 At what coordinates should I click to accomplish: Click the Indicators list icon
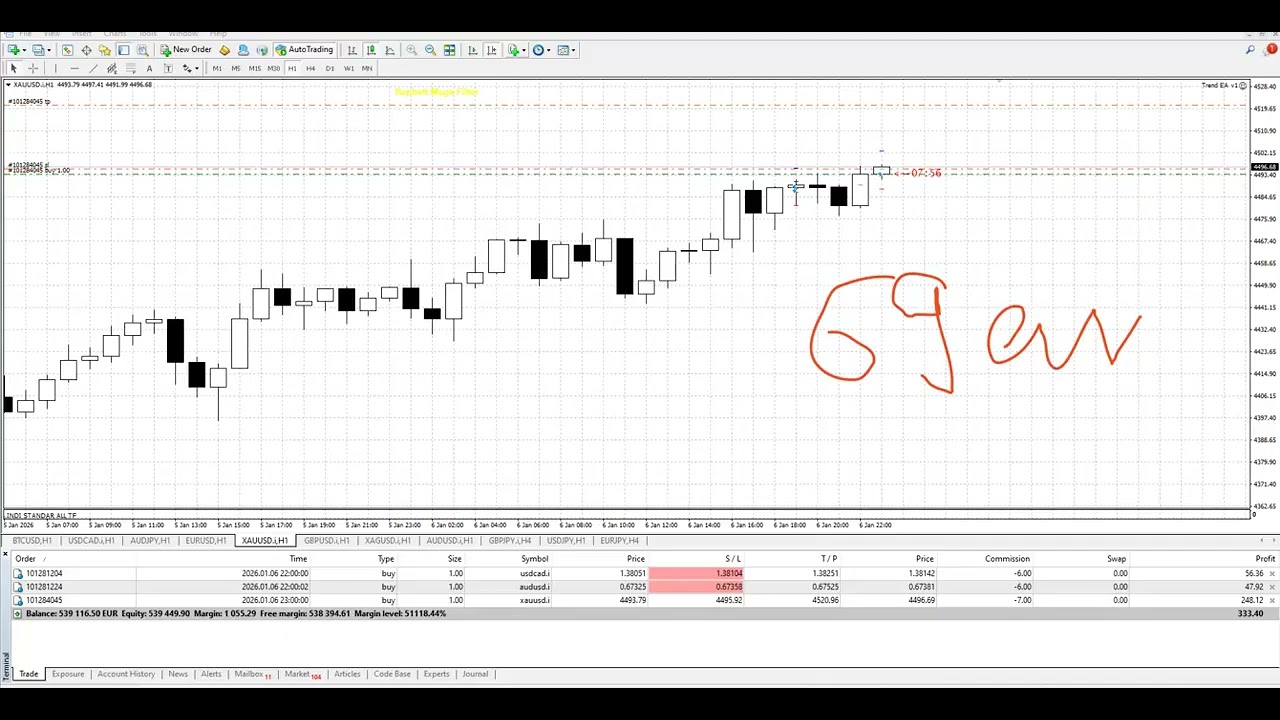click(x=513, y=50)
